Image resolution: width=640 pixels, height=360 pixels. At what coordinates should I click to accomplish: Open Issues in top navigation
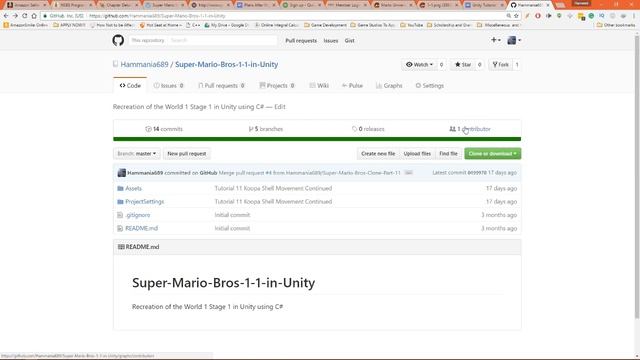(x=331, y=40)
